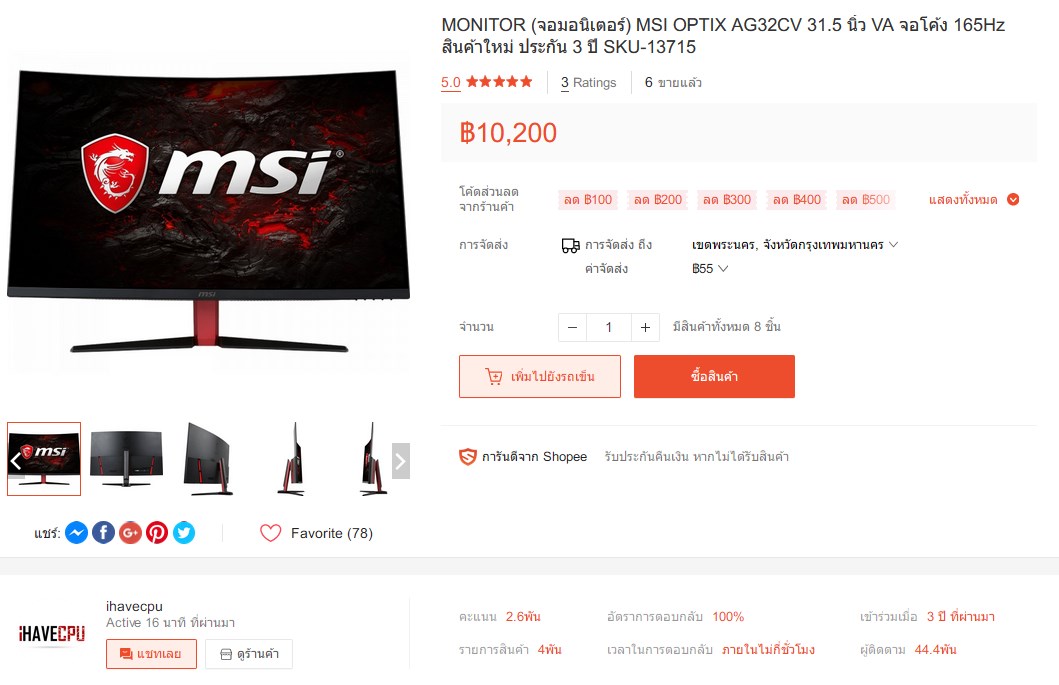View the shop page (ดูร้านค้า)
The height and width of the screenshot is (685, 1059).
pyautogui.click(x=250, y=654)
